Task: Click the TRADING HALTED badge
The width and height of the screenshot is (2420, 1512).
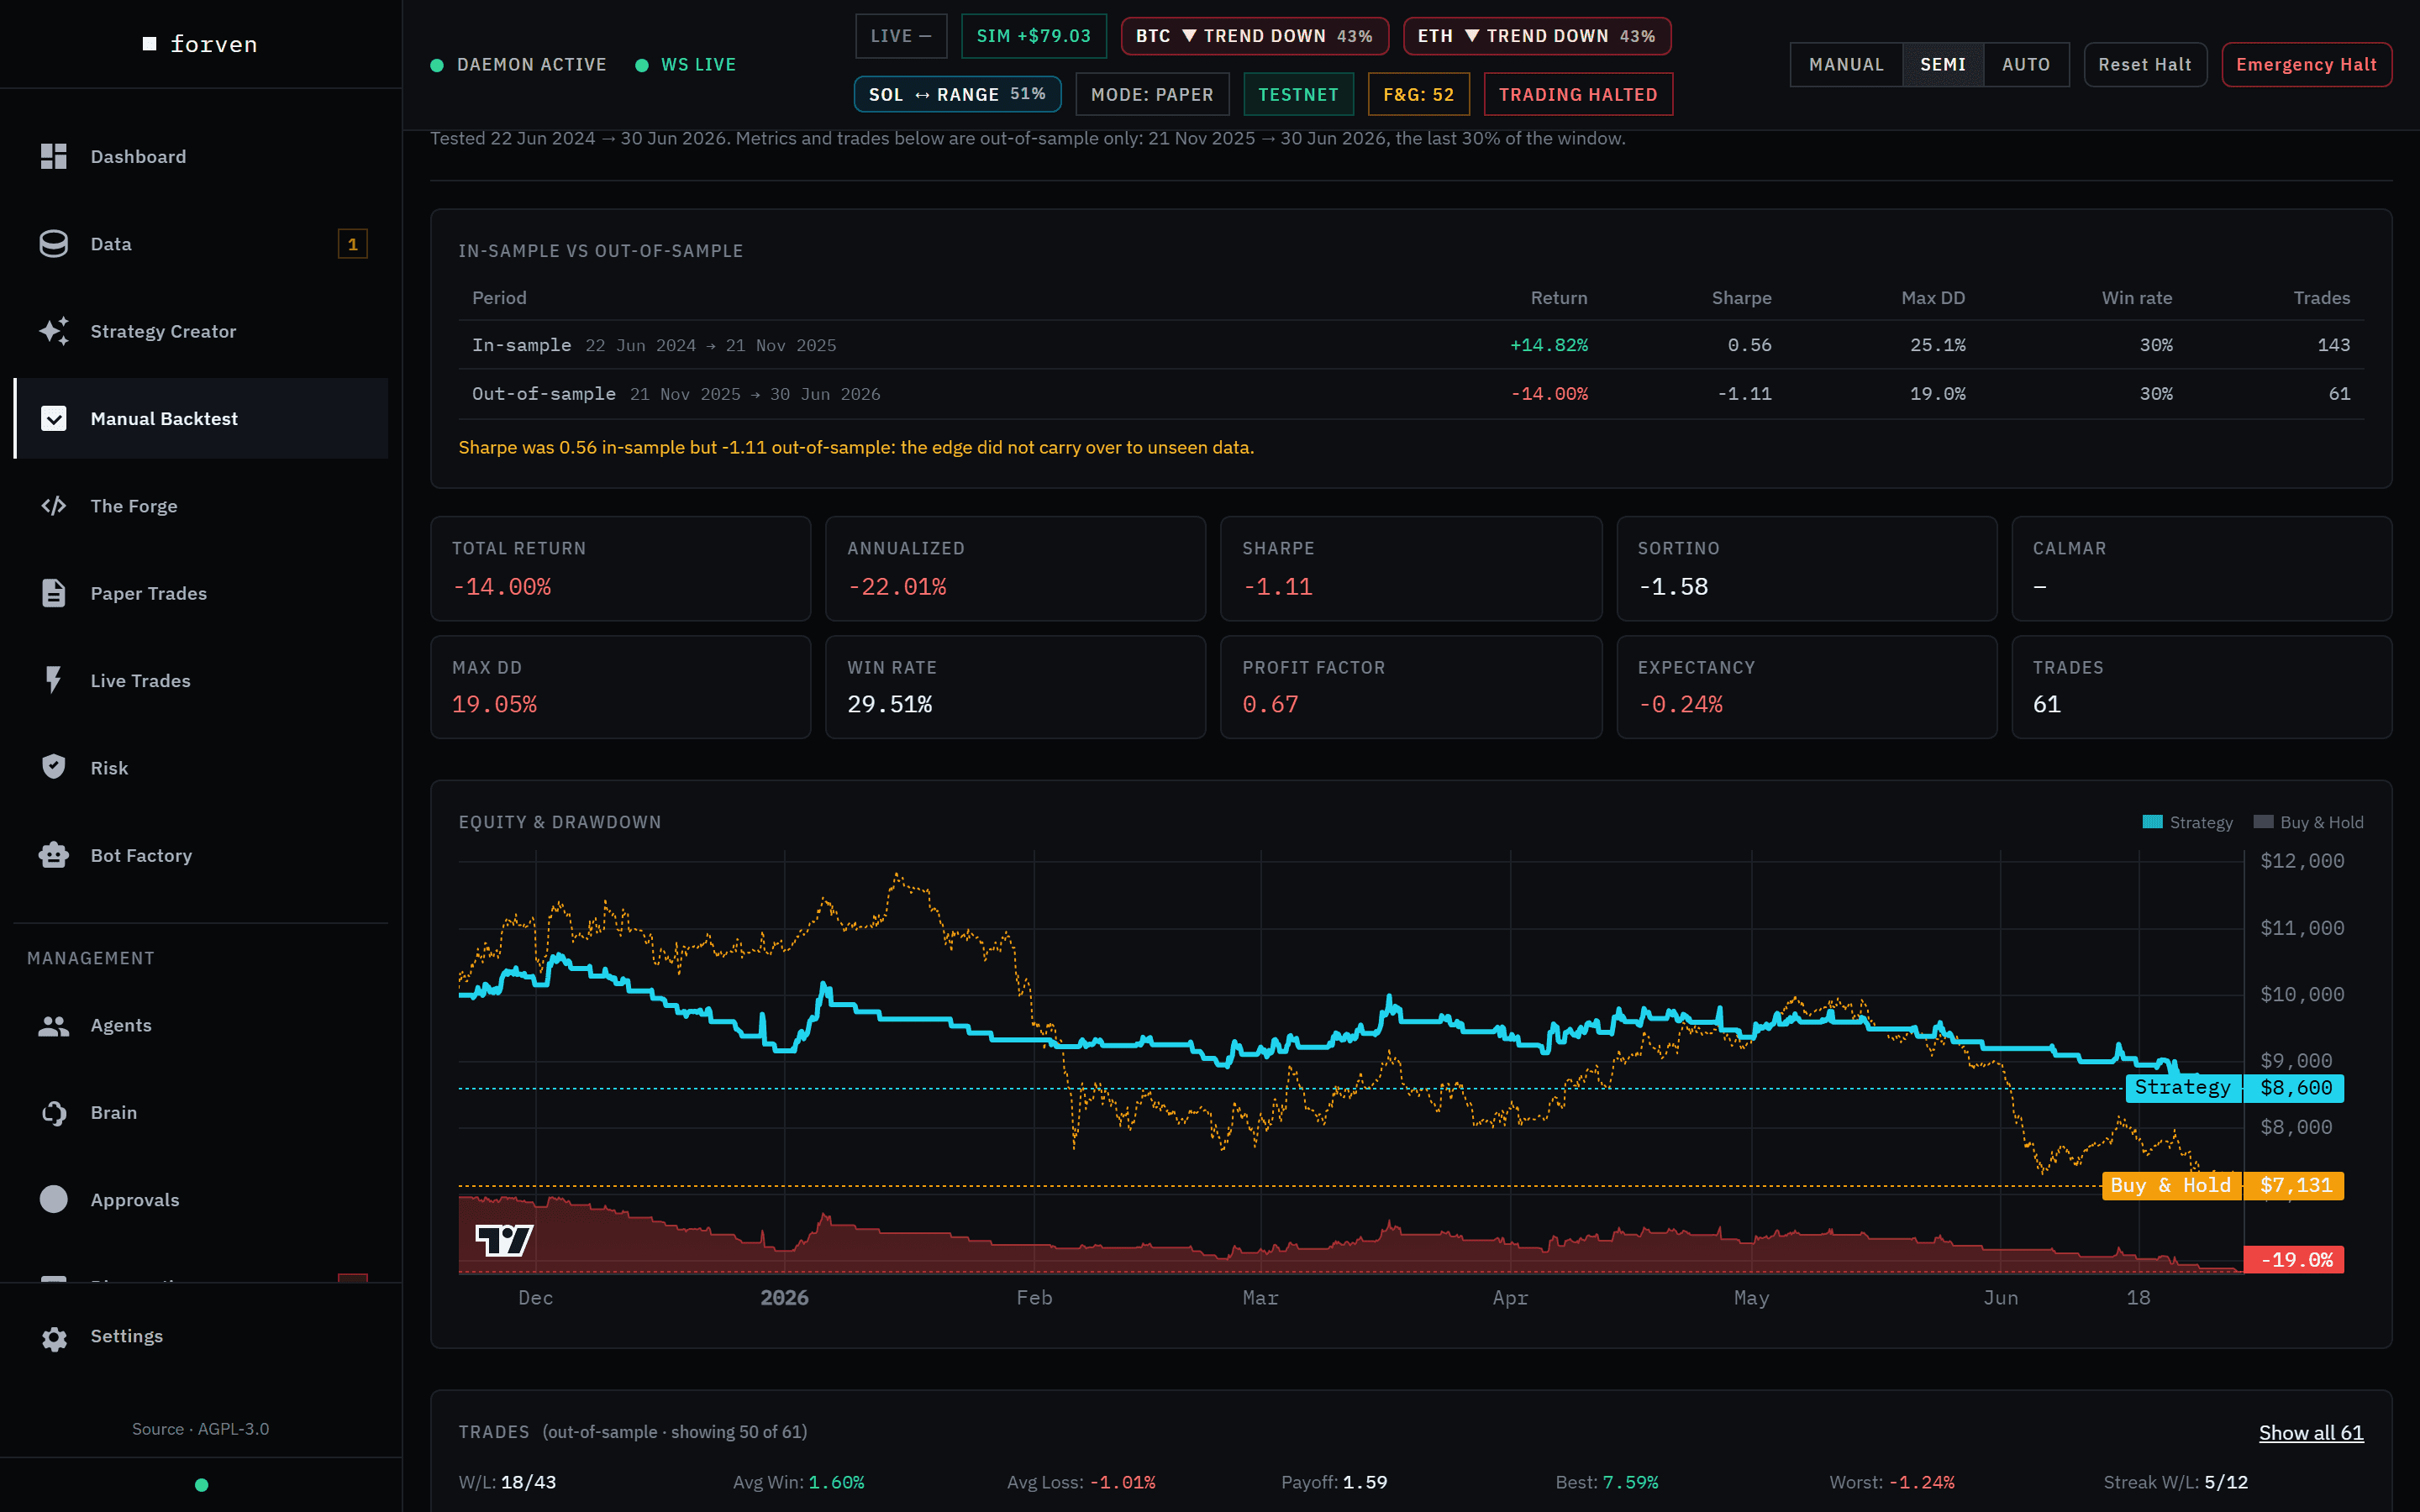Action: coord(1578,94)
